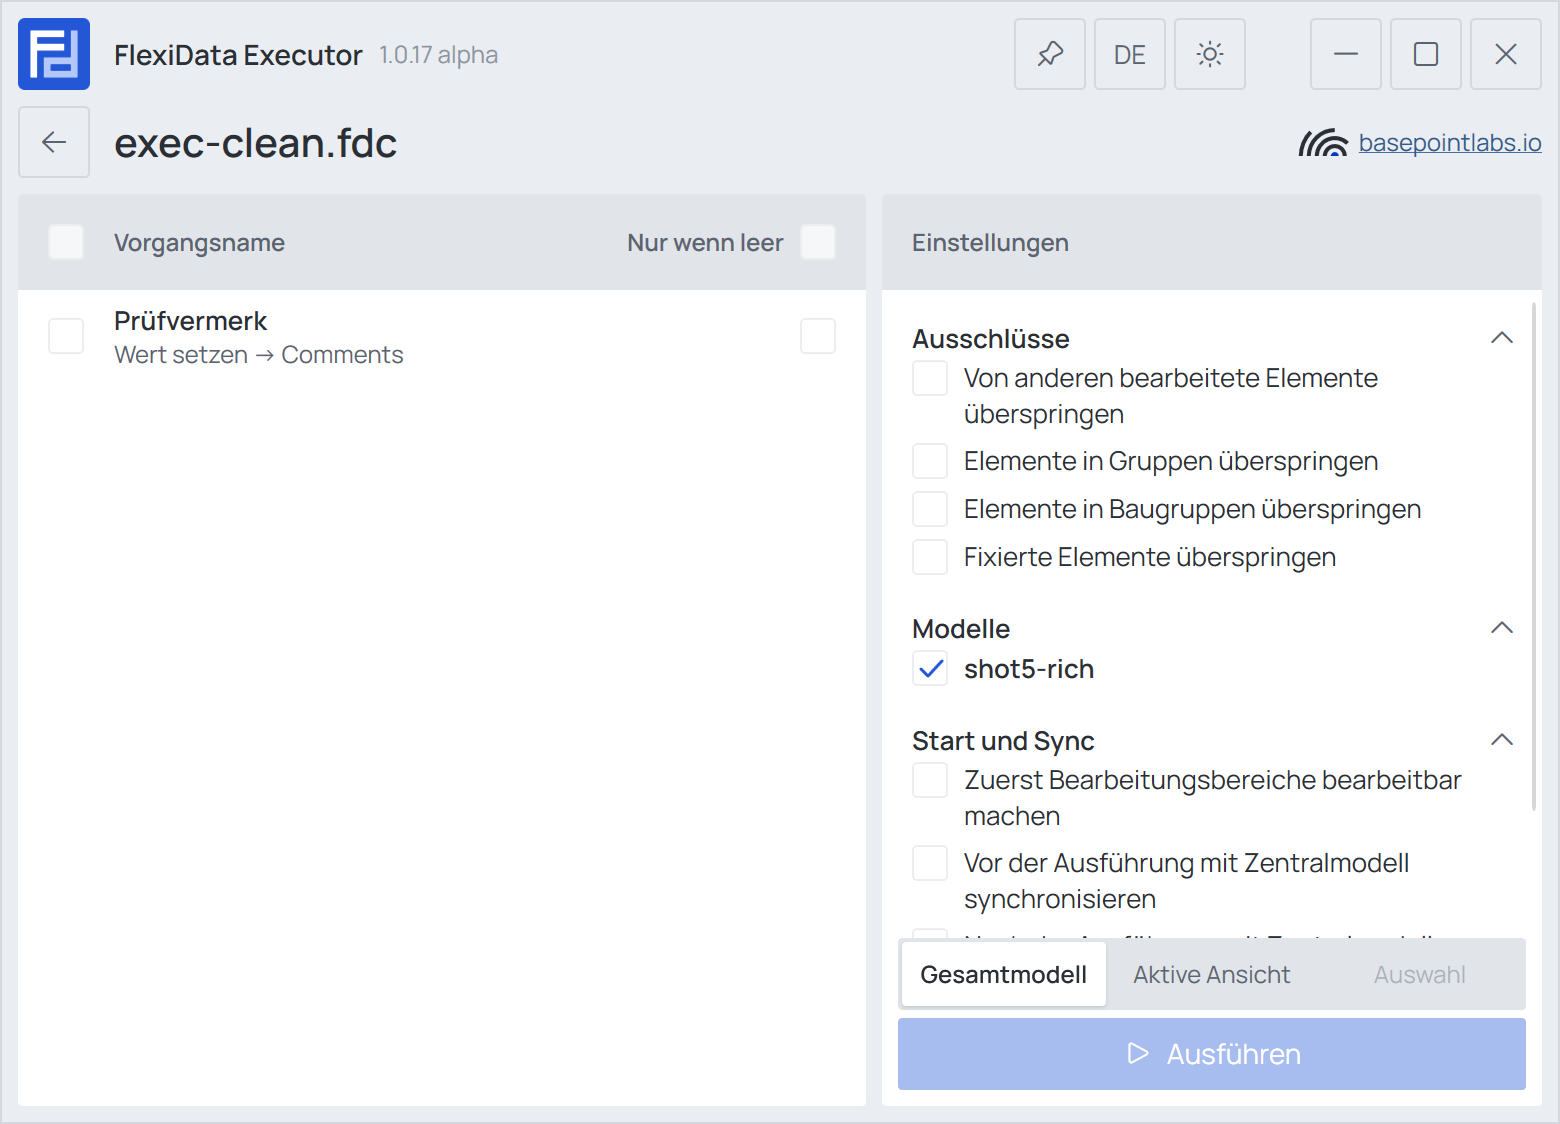Tick the select-all checkbox beside Vorgangsname
This screenshot has height=1124, width=1560.
[x=66, y=242]
